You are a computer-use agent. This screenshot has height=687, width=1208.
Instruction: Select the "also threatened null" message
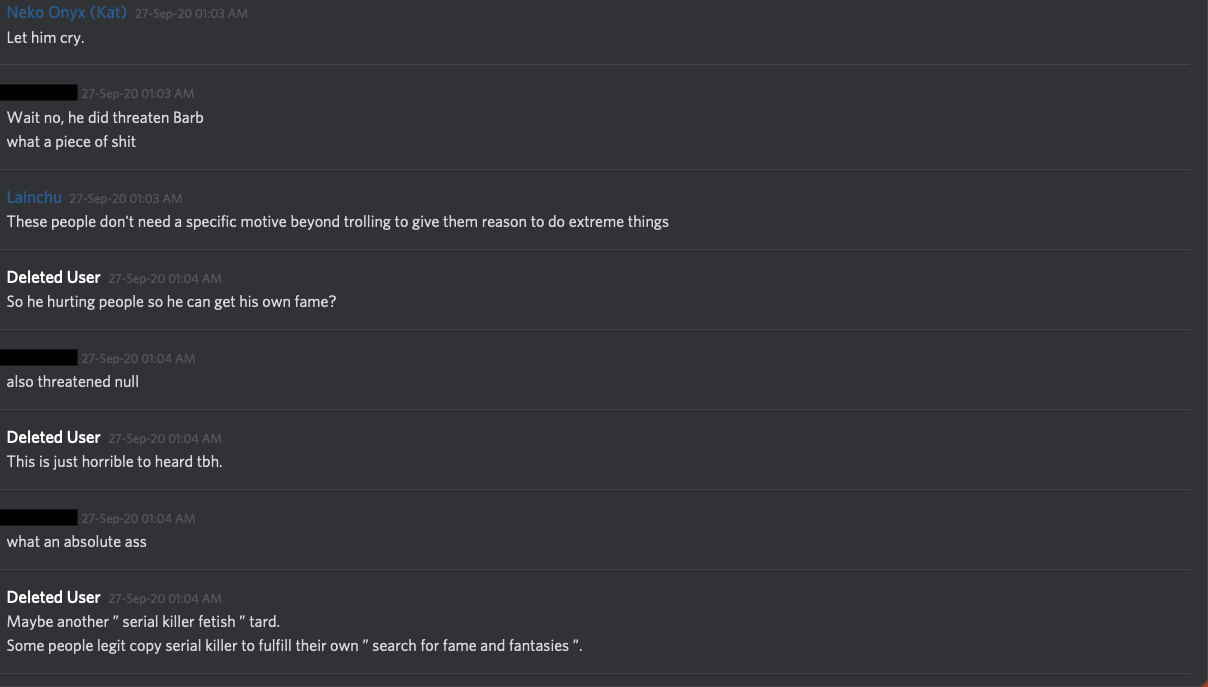pos(73,382)
